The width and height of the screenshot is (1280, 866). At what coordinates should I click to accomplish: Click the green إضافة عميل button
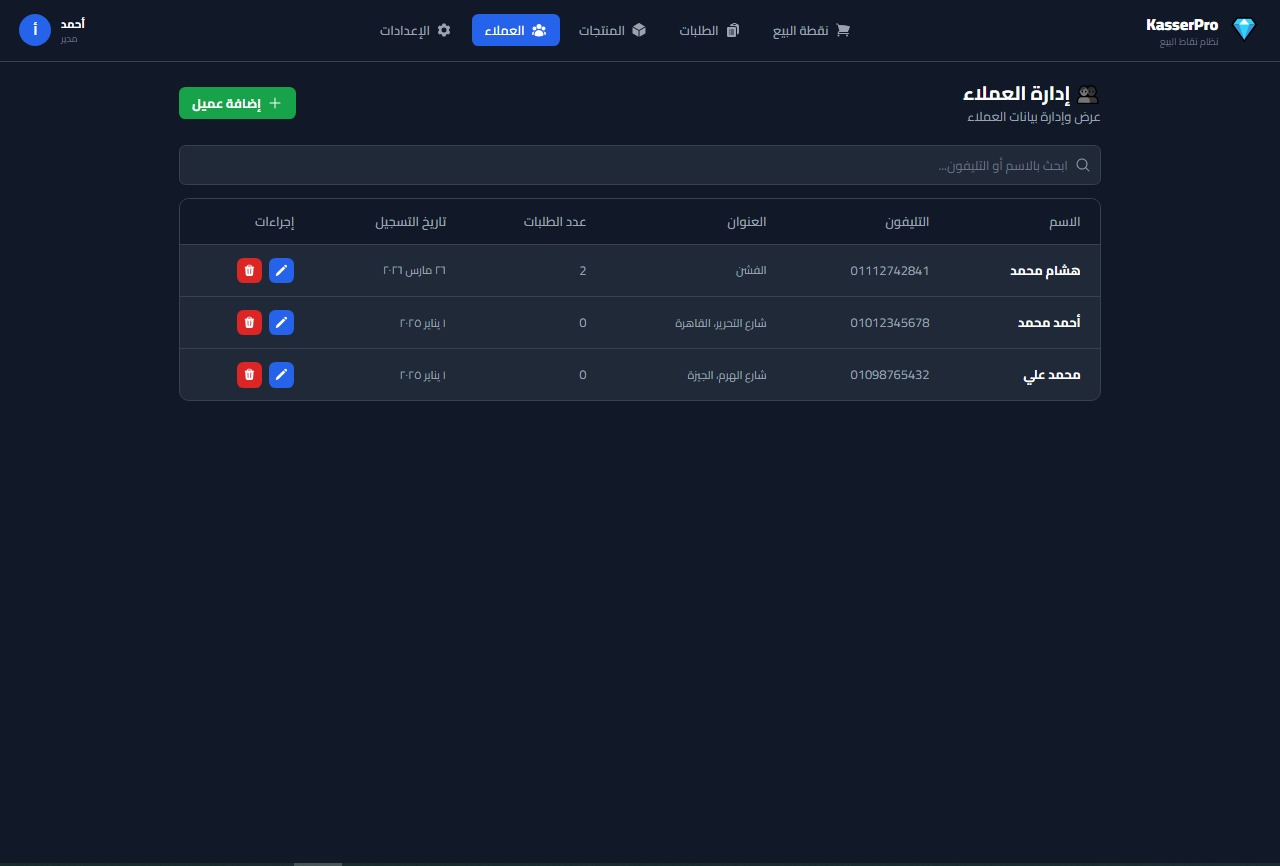[237, 103]
